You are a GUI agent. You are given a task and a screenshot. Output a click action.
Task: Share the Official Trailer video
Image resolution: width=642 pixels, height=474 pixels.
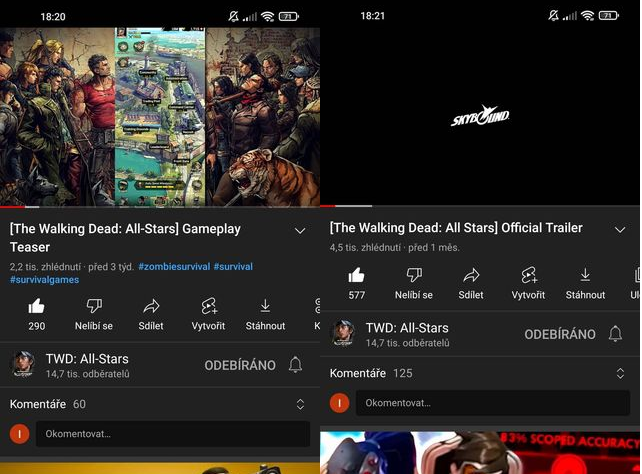click(471, 276)
